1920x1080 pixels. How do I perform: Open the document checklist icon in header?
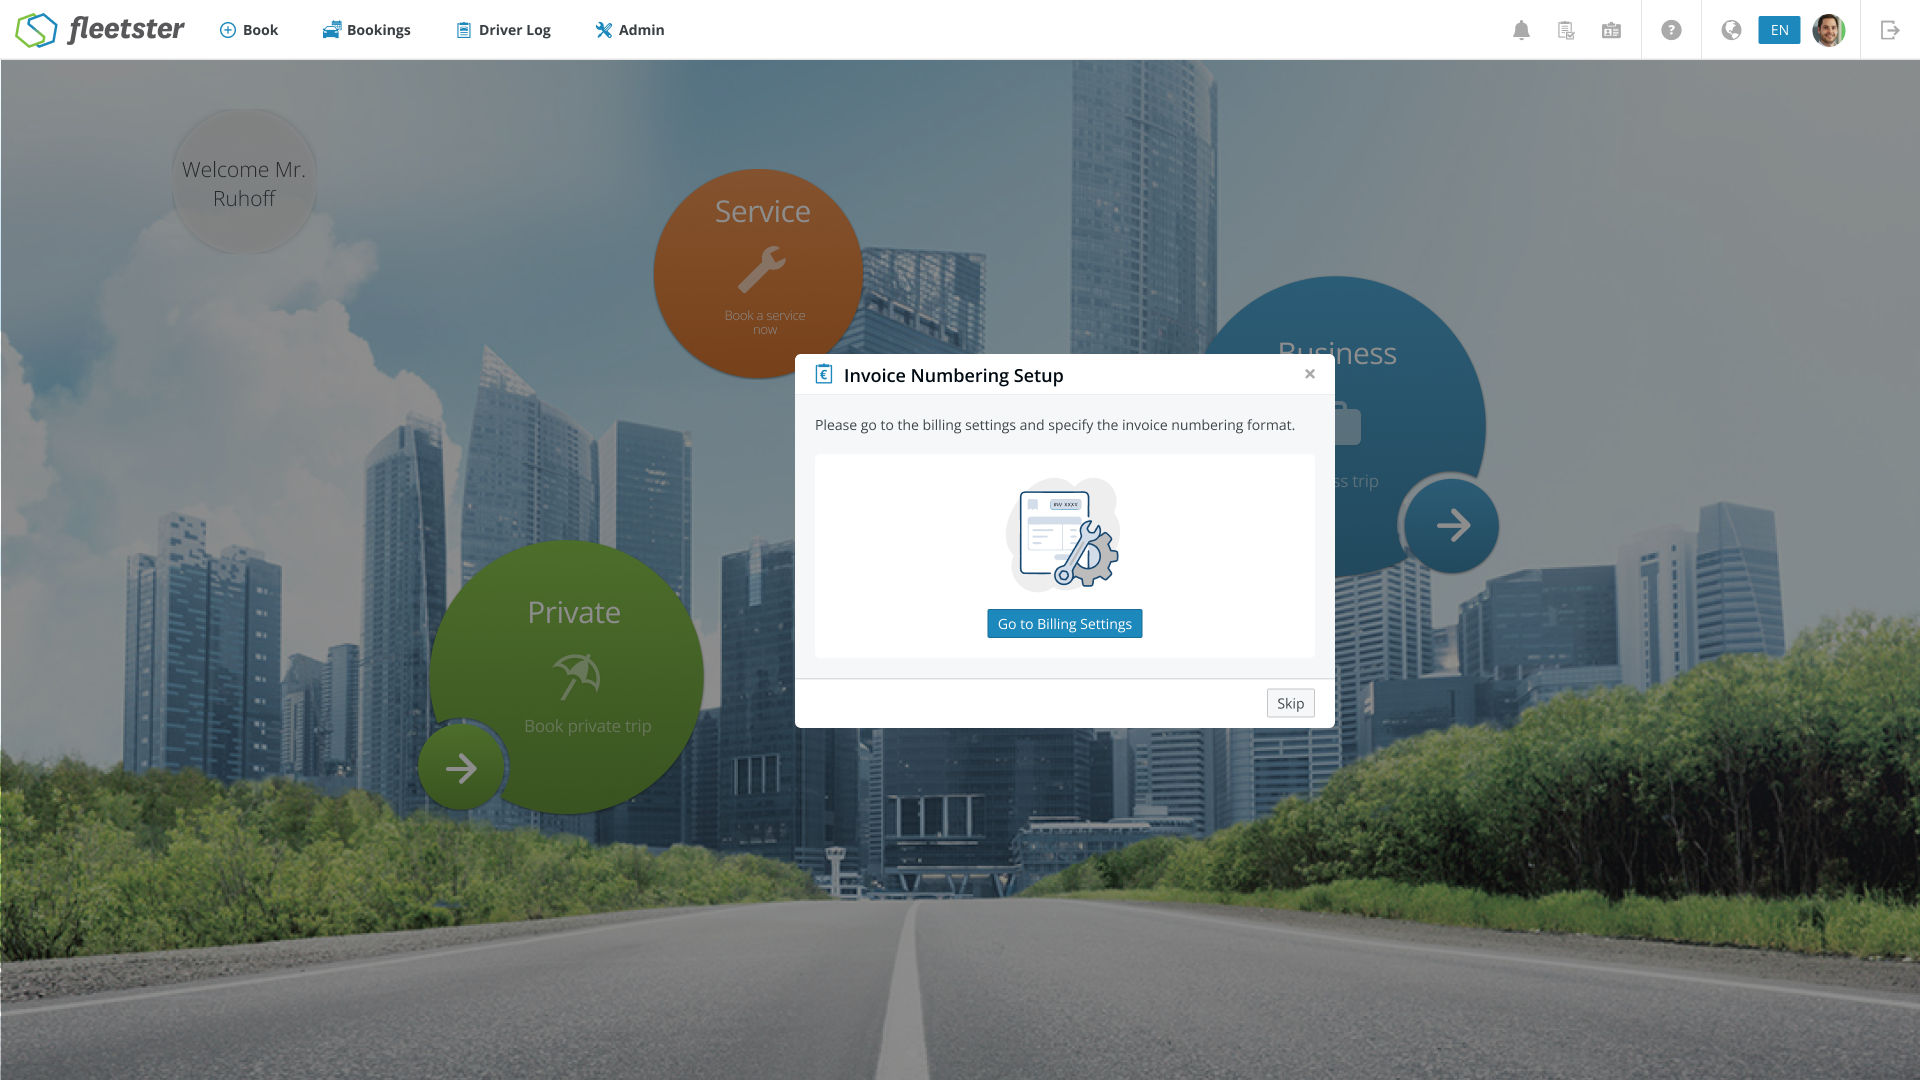click(x=1566, y=30)
